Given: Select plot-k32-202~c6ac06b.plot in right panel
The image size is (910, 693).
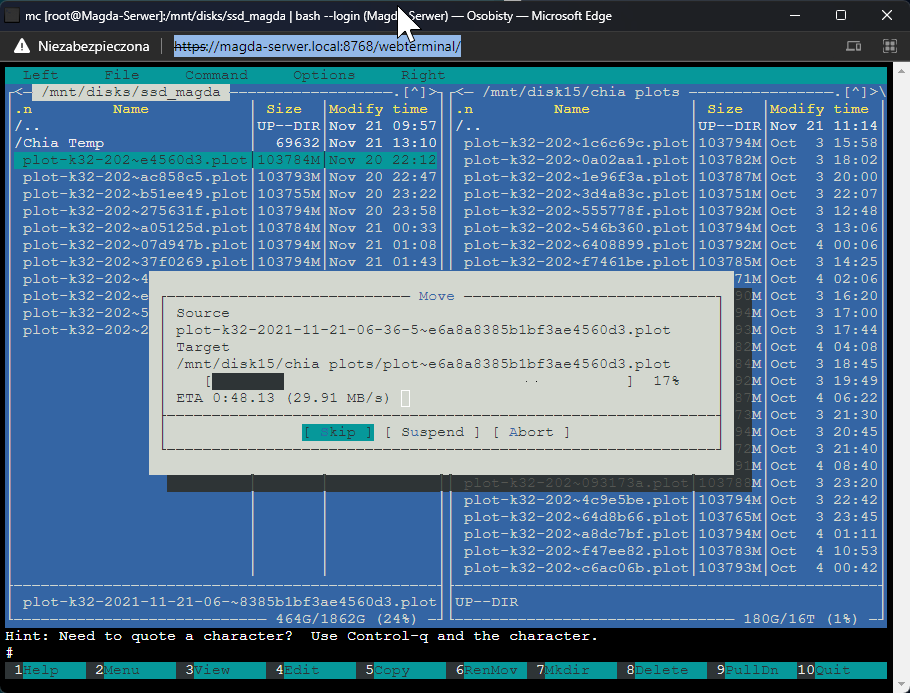Looking at the screenshot, I should tap(666, 568).
